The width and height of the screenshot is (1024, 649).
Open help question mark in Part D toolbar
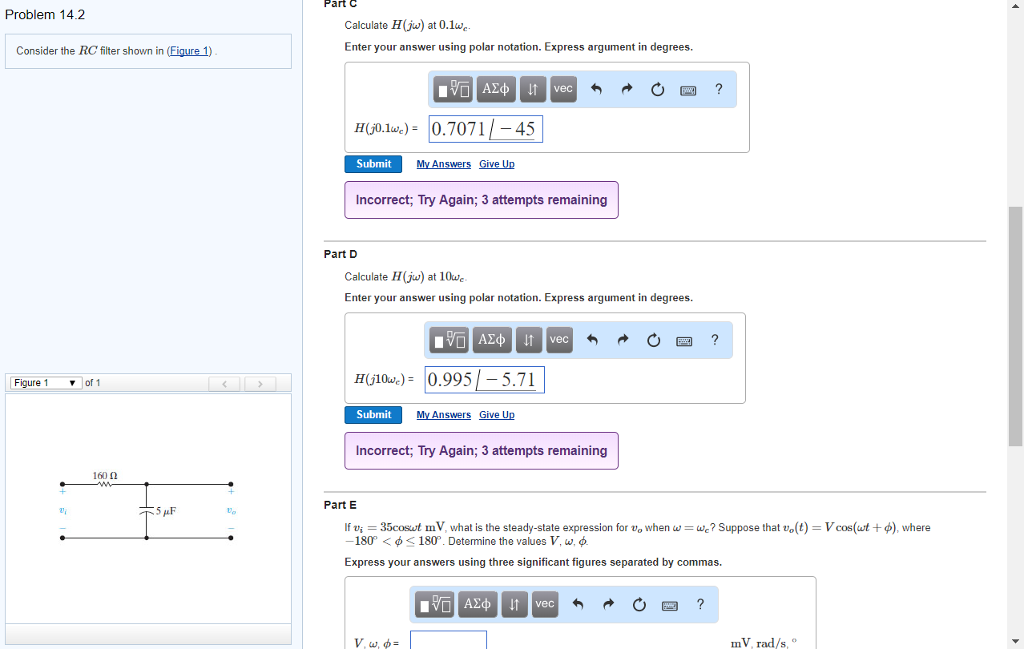tap(715, 340)
